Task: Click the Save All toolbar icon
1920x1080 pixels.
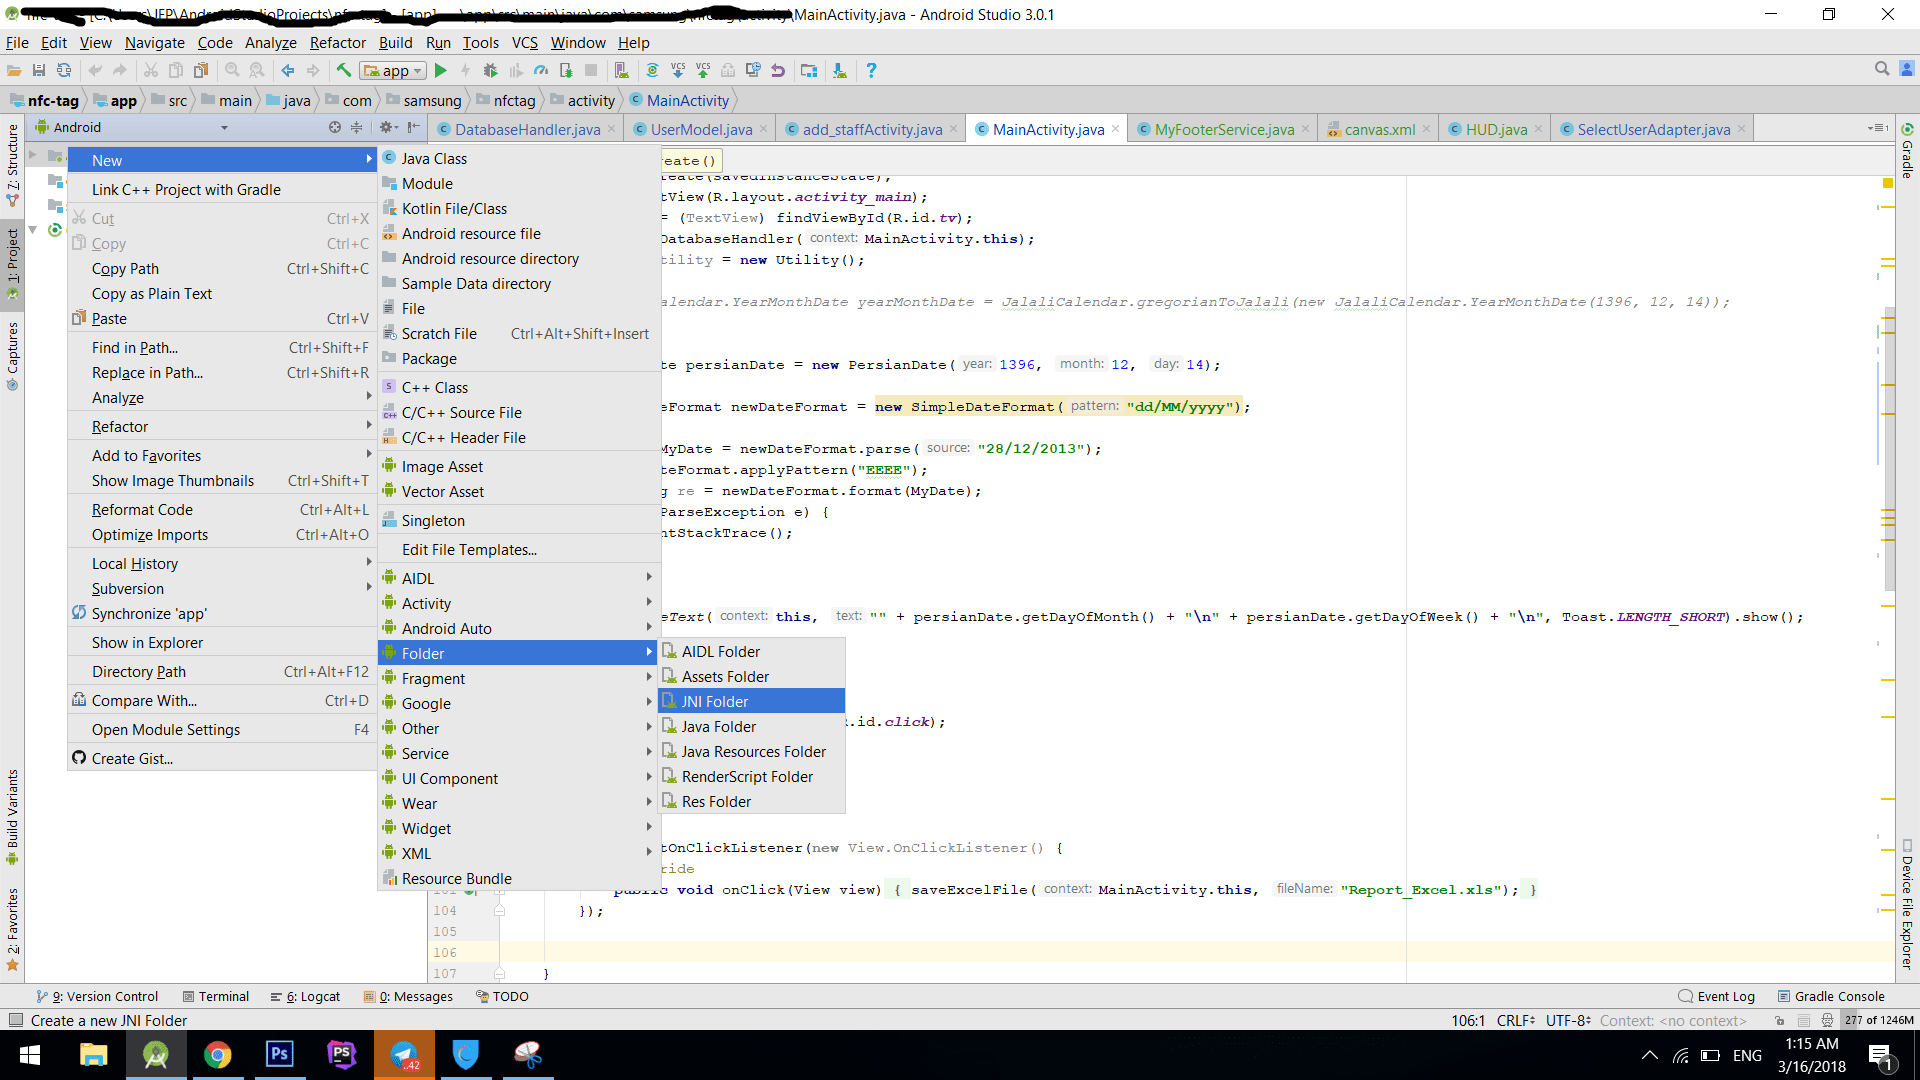Action: click(39, 71)
